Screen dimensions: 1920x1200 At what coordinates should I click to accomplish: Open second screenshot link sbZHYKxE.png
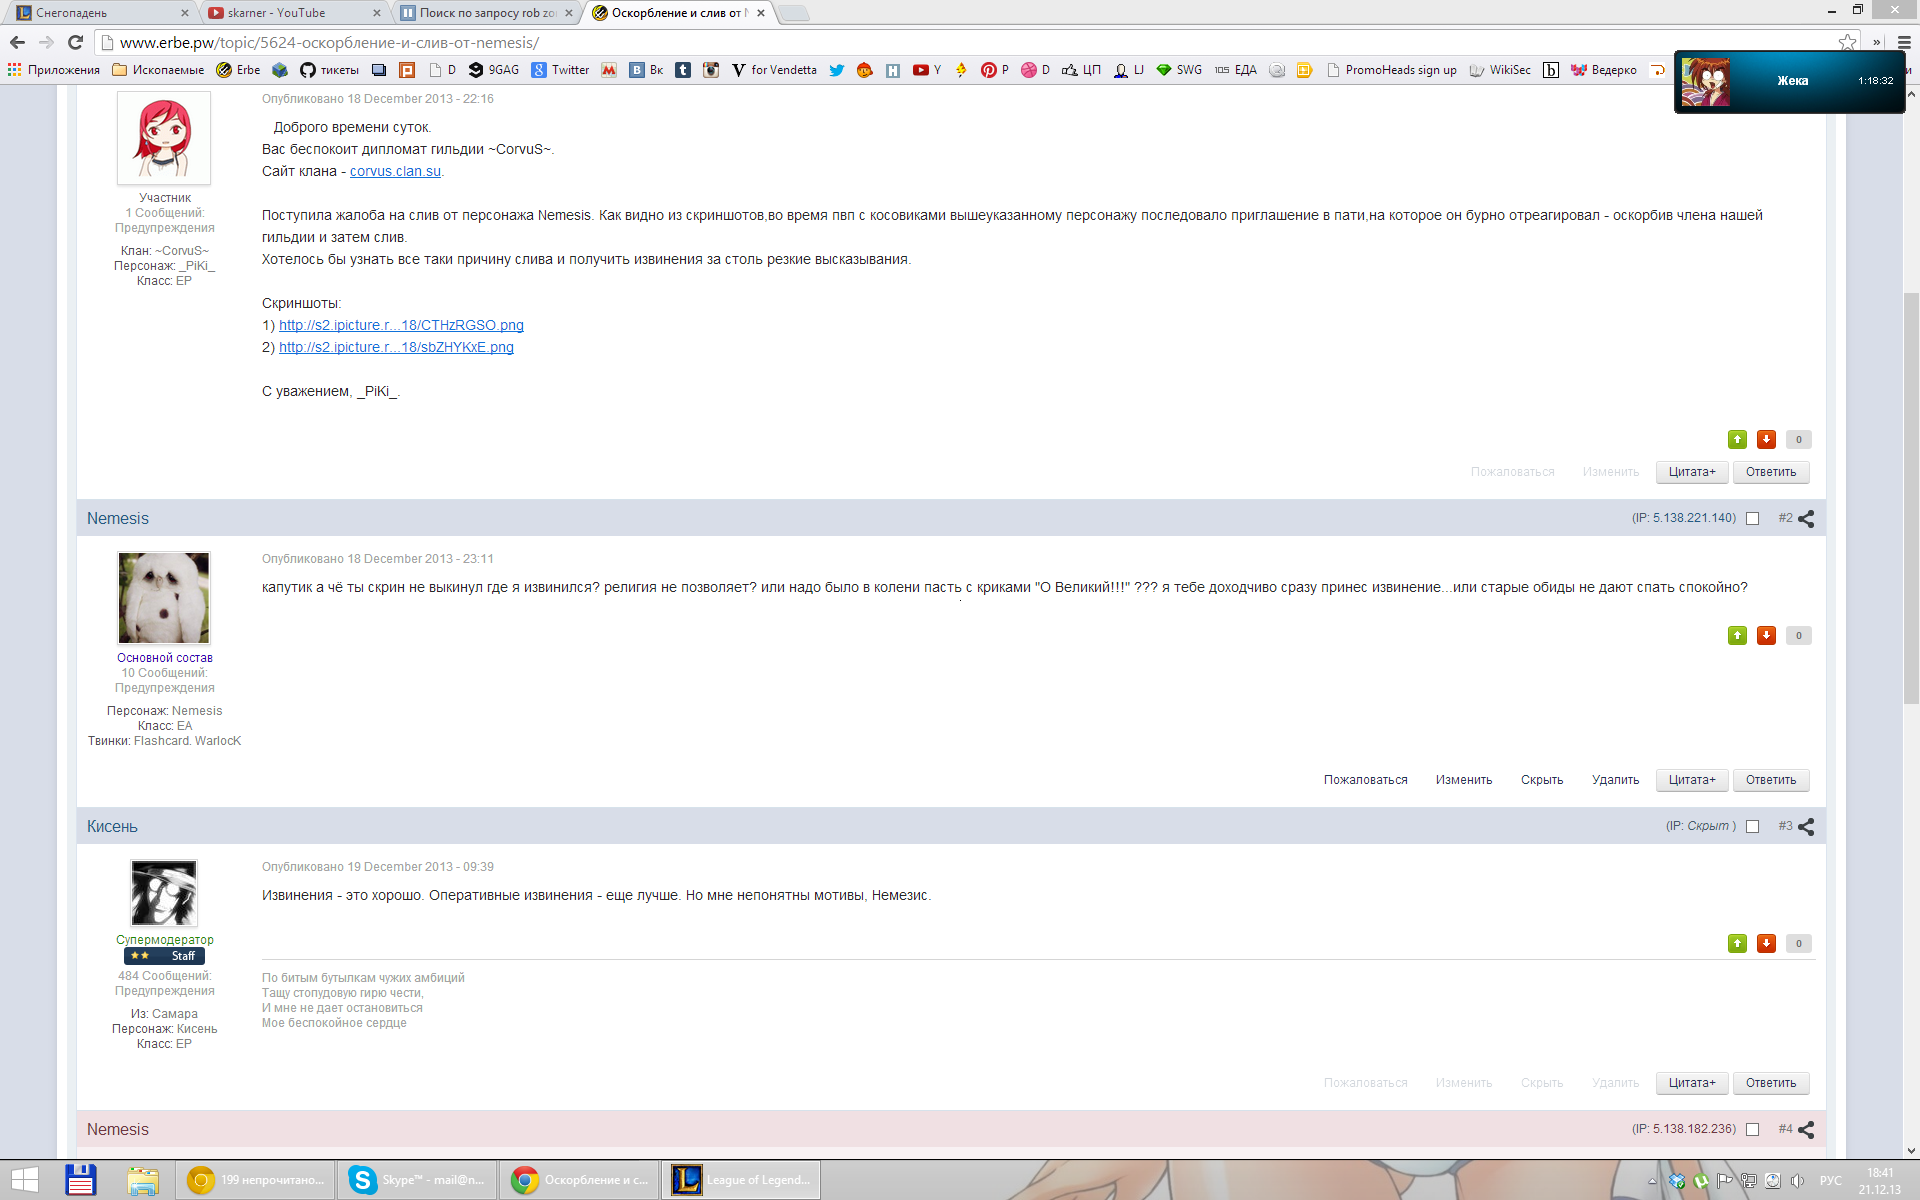(x=396, y=347)
